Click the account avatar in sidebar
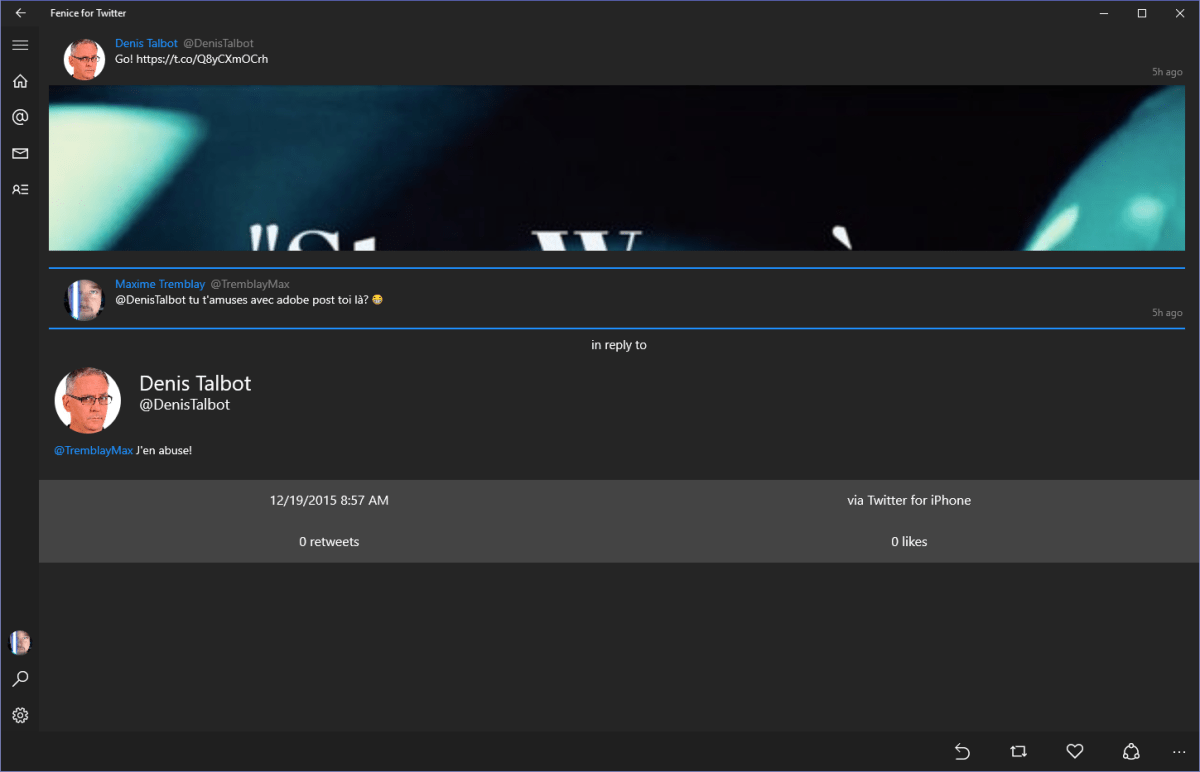 [20, 642]
